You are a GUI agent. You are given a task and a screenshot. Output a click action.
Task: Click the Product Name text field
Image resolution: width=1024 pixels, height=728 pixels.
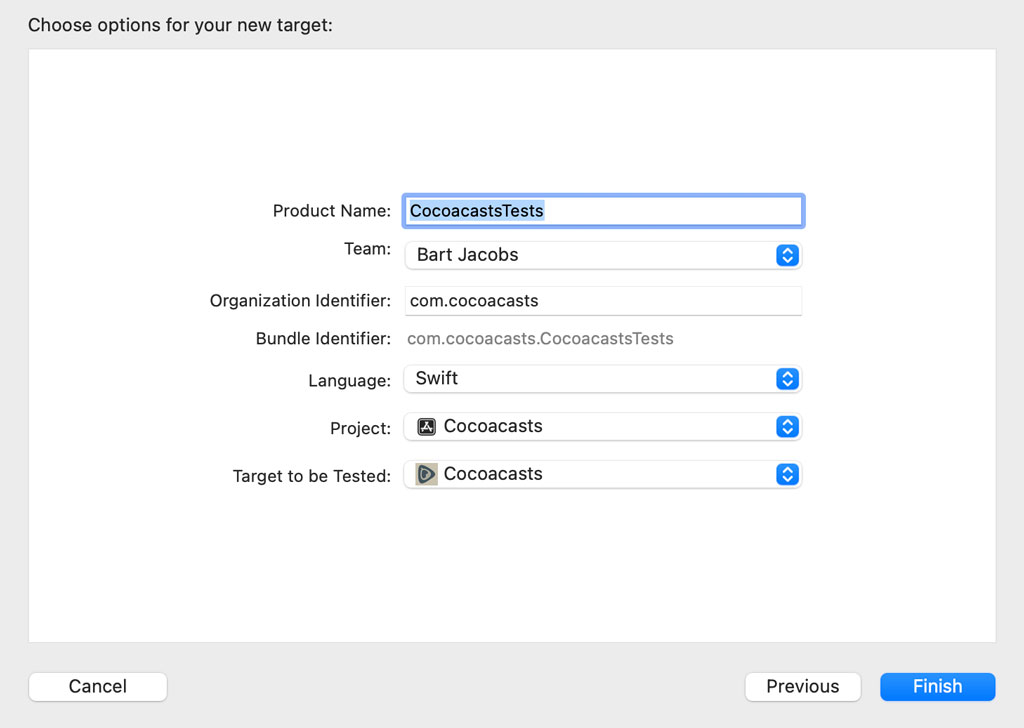tap(603, 211)
